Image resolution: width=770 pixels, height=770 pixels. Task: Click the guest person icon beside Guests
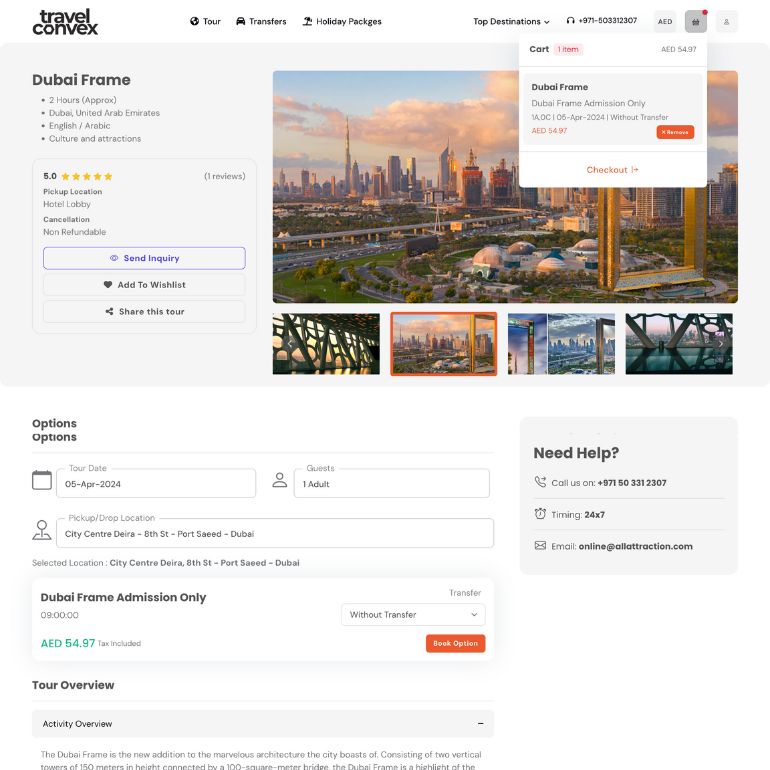279,480
